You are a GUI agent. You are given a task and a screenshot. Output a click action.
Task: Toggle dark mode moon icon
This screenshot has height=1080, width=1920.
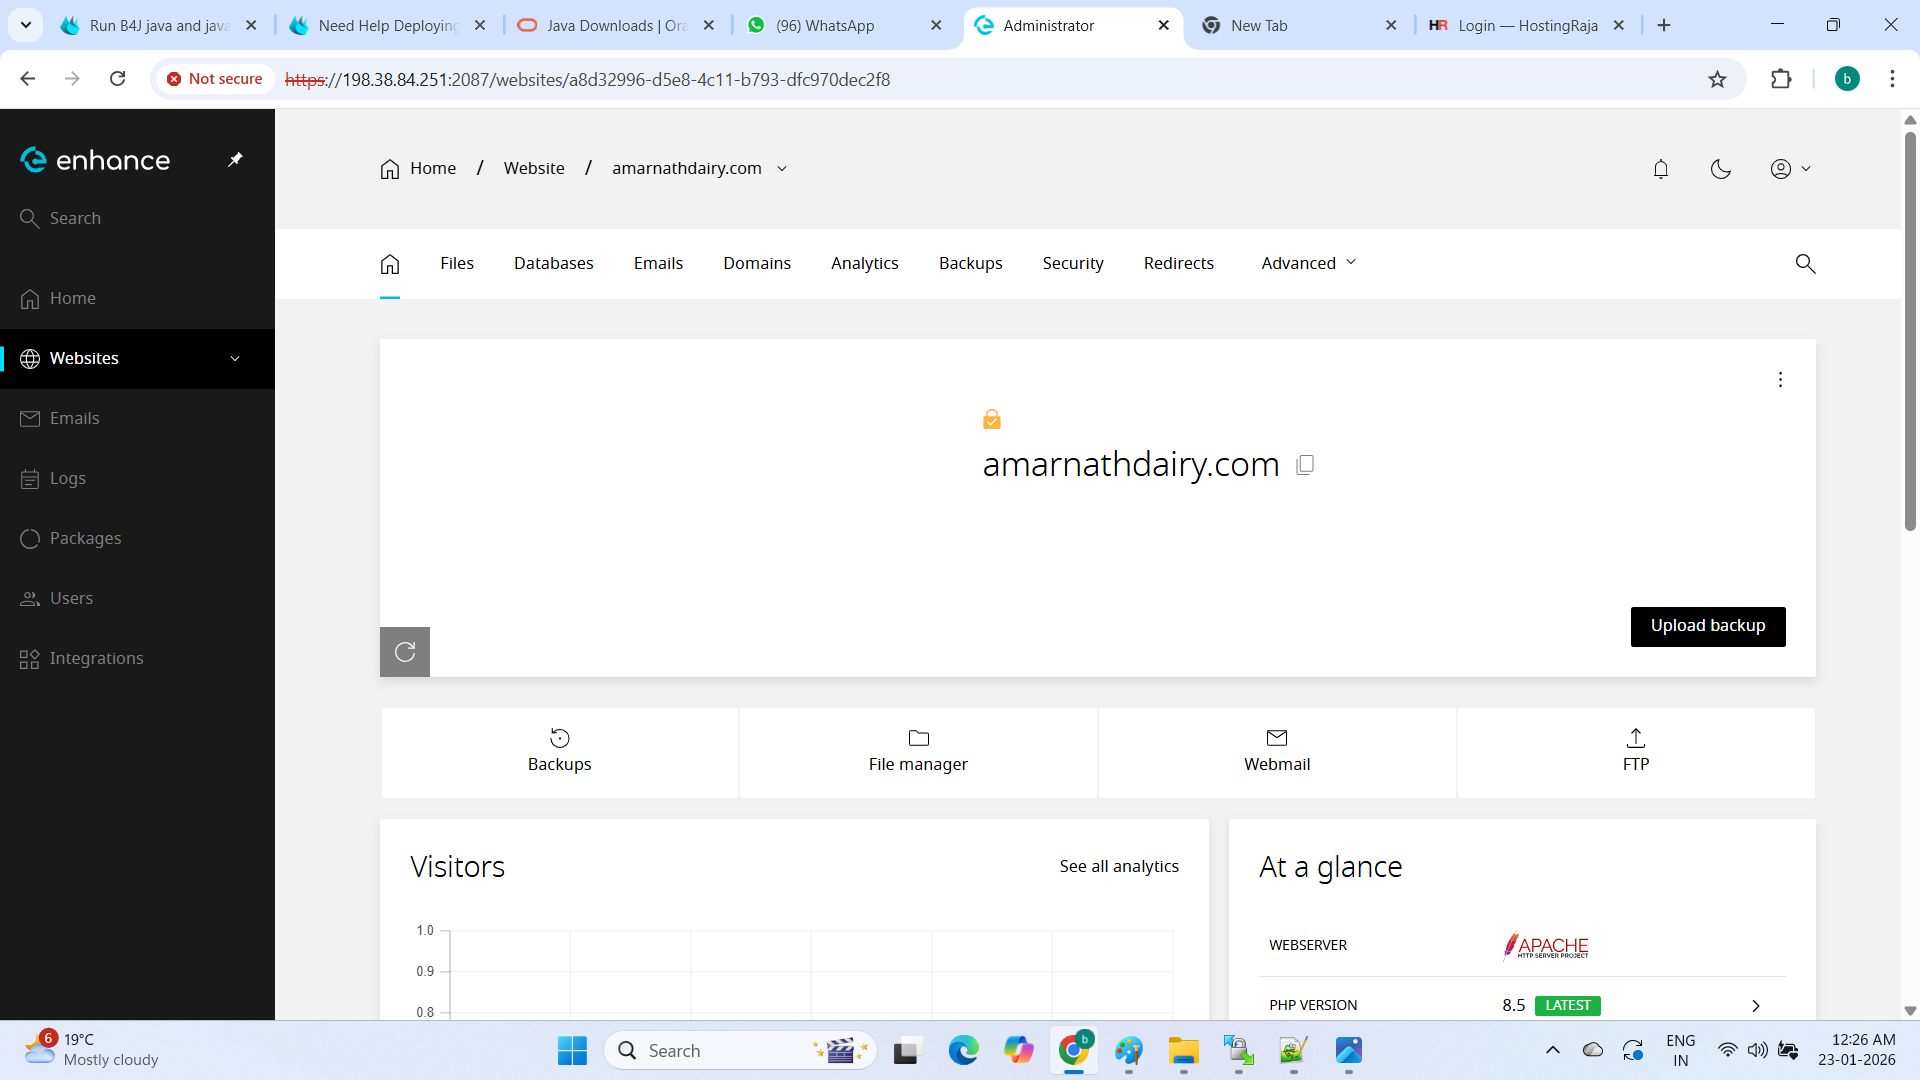click(x=1721, y=169)
